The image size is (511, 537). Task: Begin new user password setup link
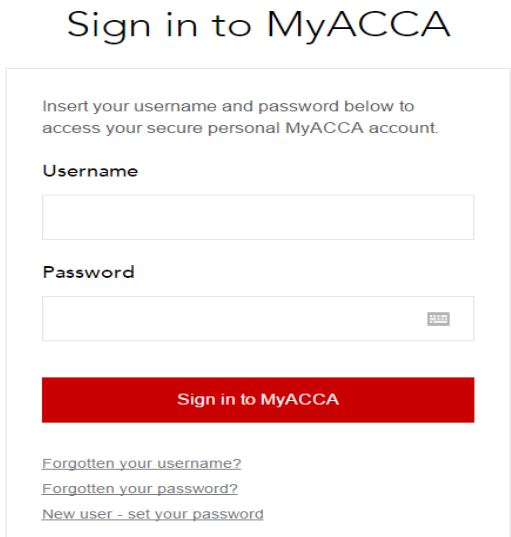point(153,514)
